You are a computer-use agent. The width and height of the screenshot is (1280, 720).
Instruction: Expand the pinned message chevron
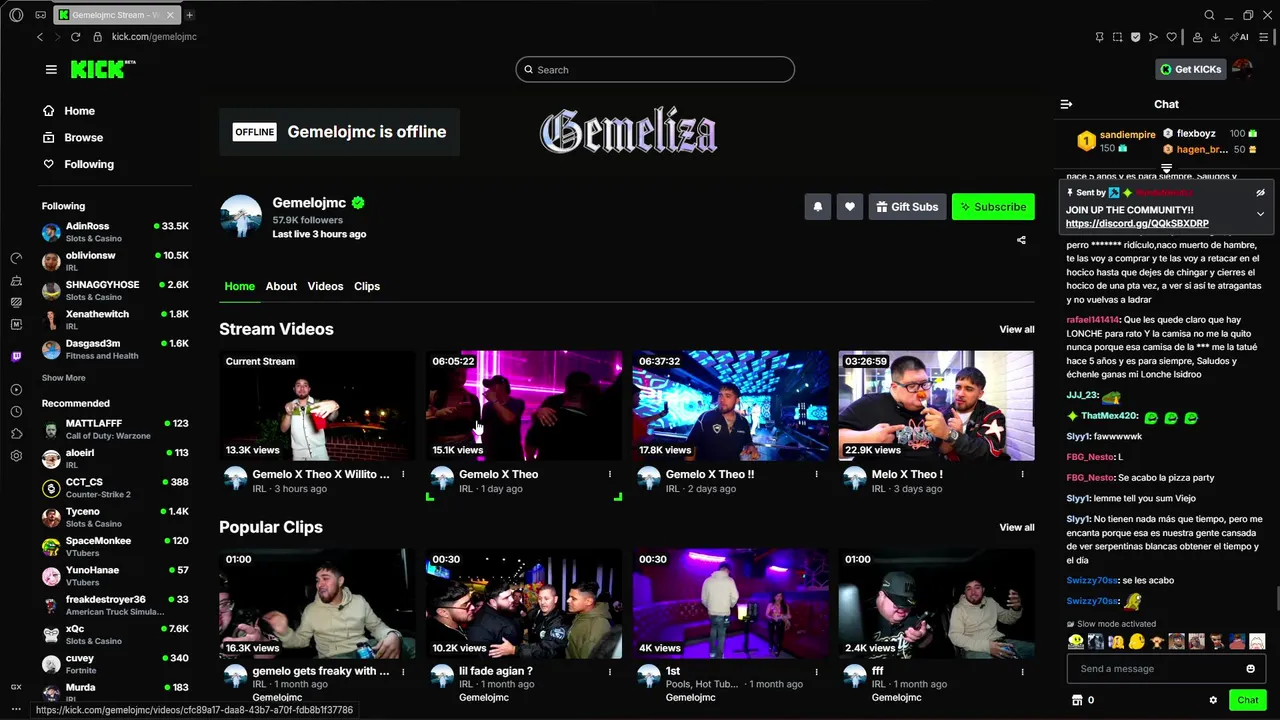pyautogui.click(x=1260, y=213)
